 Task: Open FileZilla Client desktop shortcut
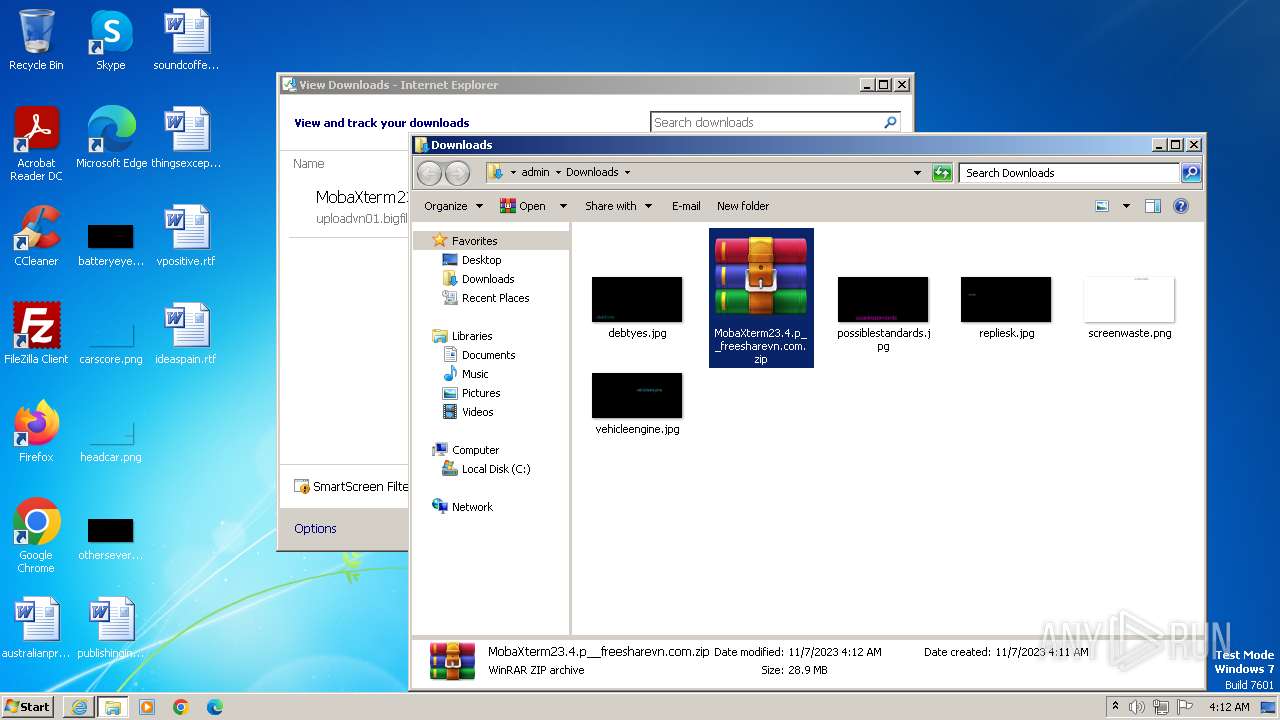(x=36, y=333)
